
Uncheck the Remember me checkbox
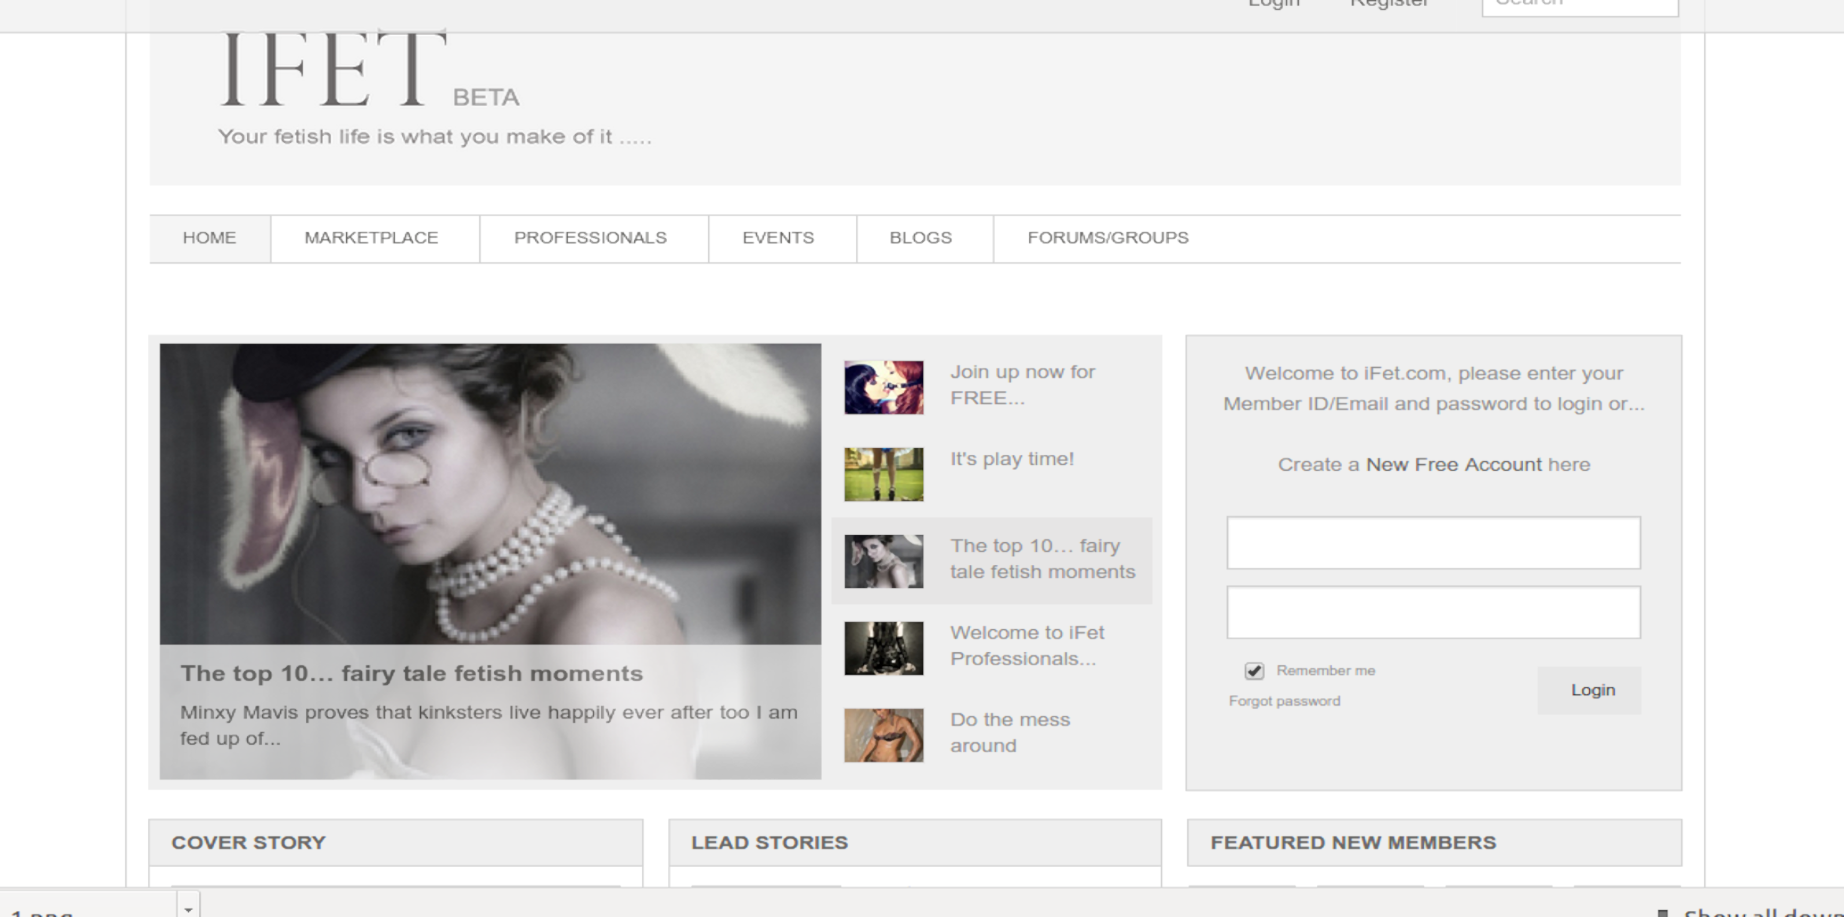tap(1254, 671)
